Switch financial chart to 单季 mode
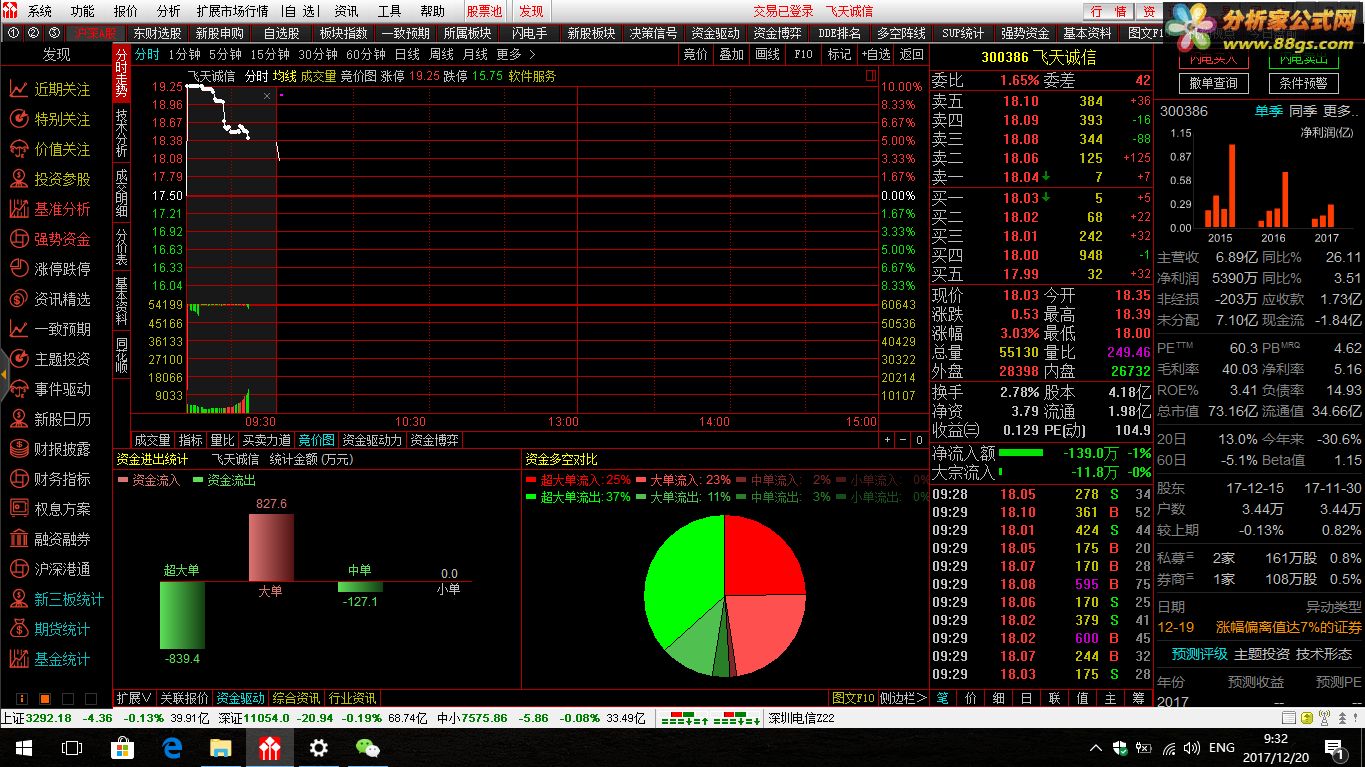This screenshot has width=1365, height=767. pyautogui.click(x=1269, y=111)
